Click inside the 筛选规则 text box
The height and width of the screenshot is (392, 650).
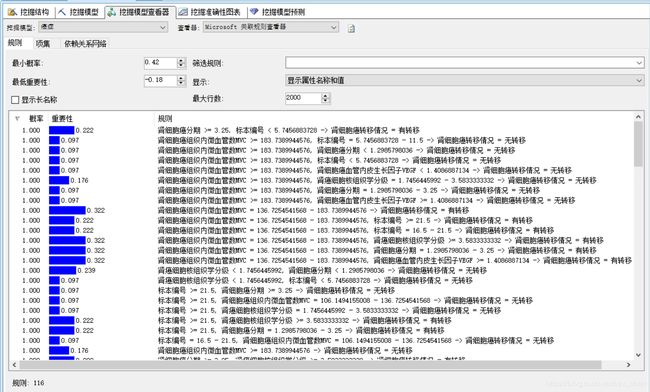point(459,63)
